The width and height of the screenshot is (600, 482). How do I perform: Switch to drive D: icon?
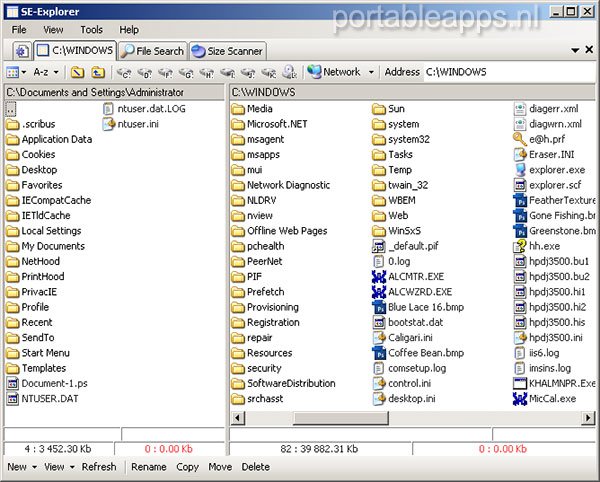click(144, 72)
